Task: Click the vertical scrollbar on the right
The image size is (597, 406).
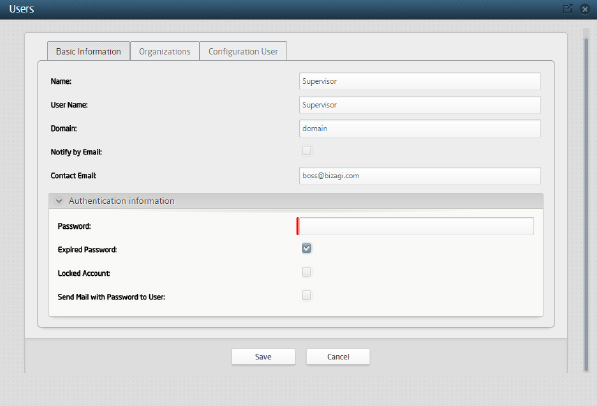Action: 586,202
